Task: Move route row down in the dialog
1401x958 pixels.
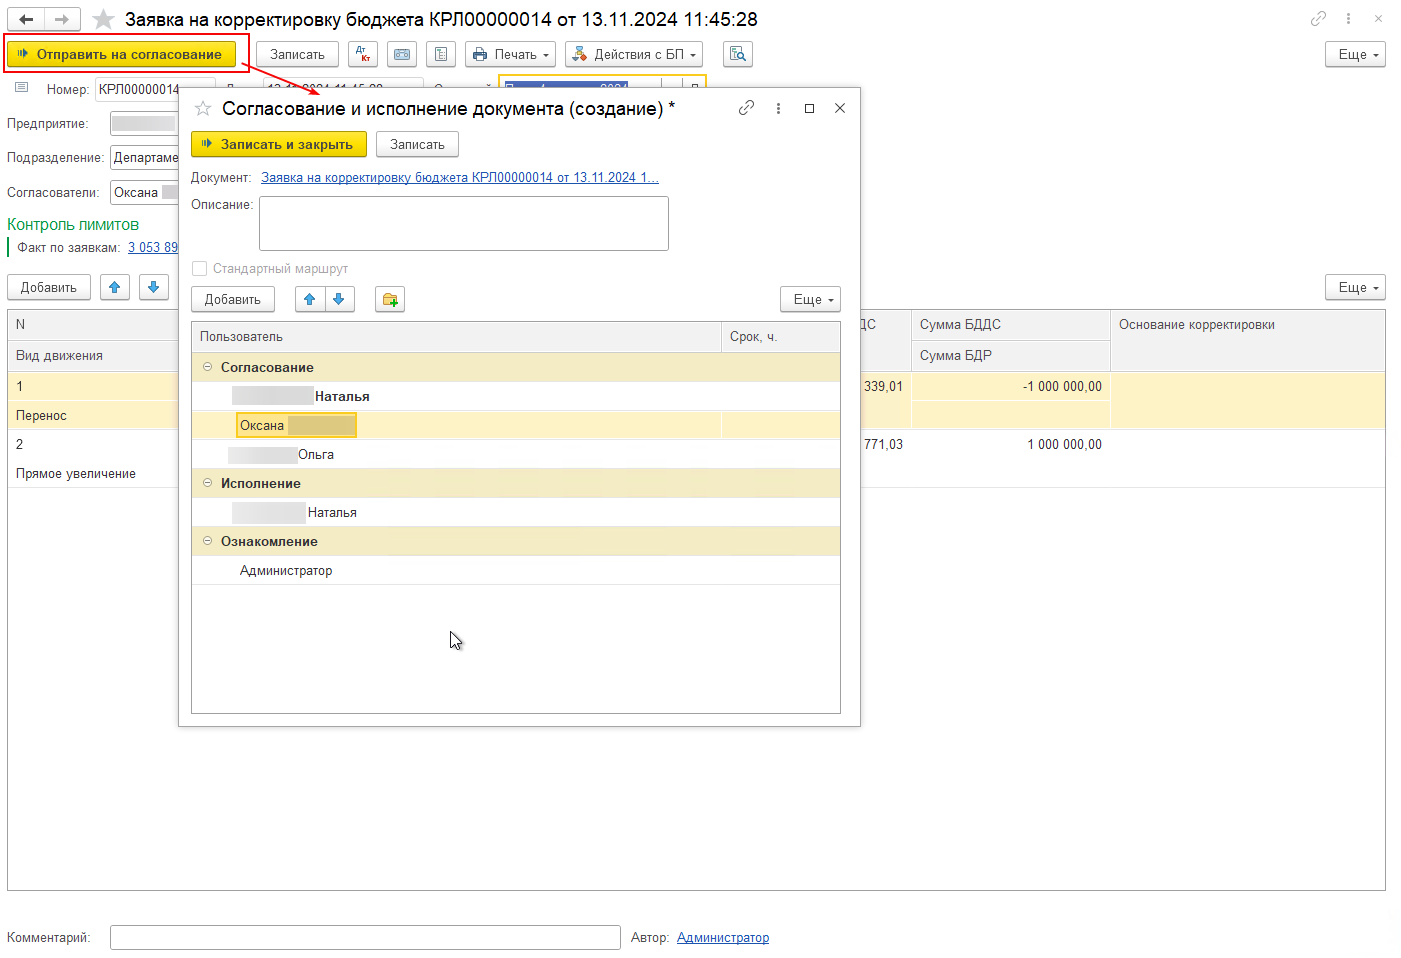Action: click(339, 299)
